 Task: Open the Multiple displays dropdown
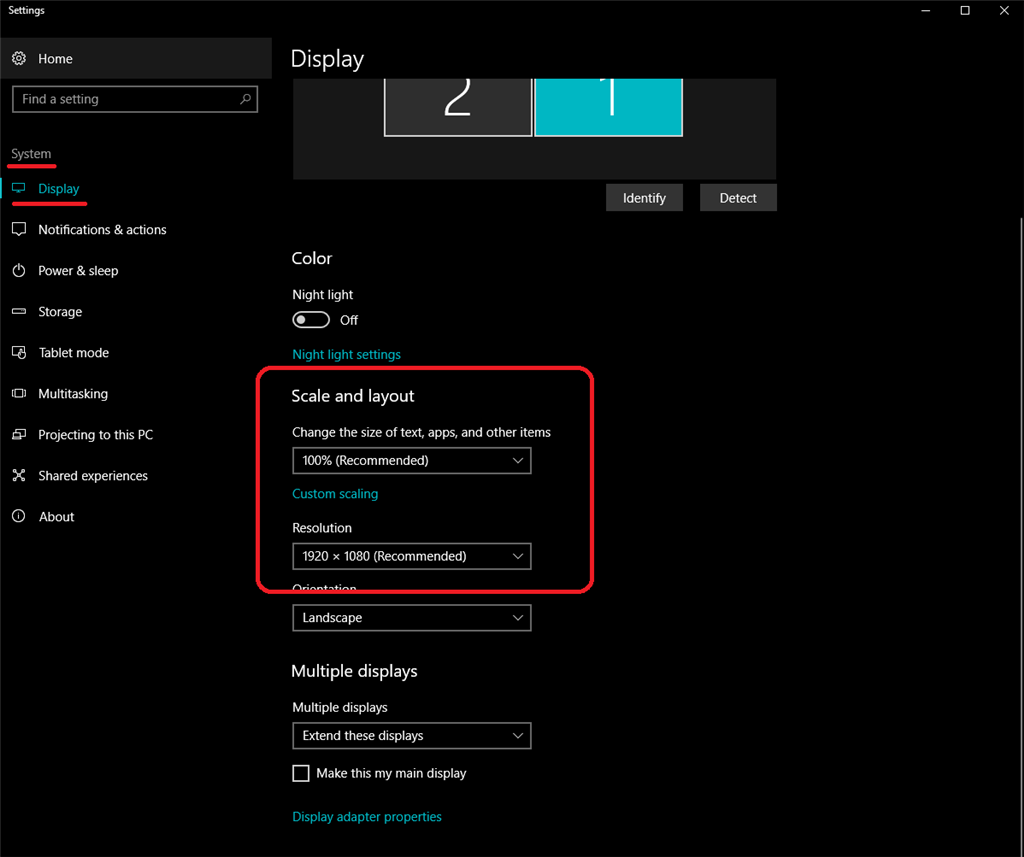click(411, 736)
